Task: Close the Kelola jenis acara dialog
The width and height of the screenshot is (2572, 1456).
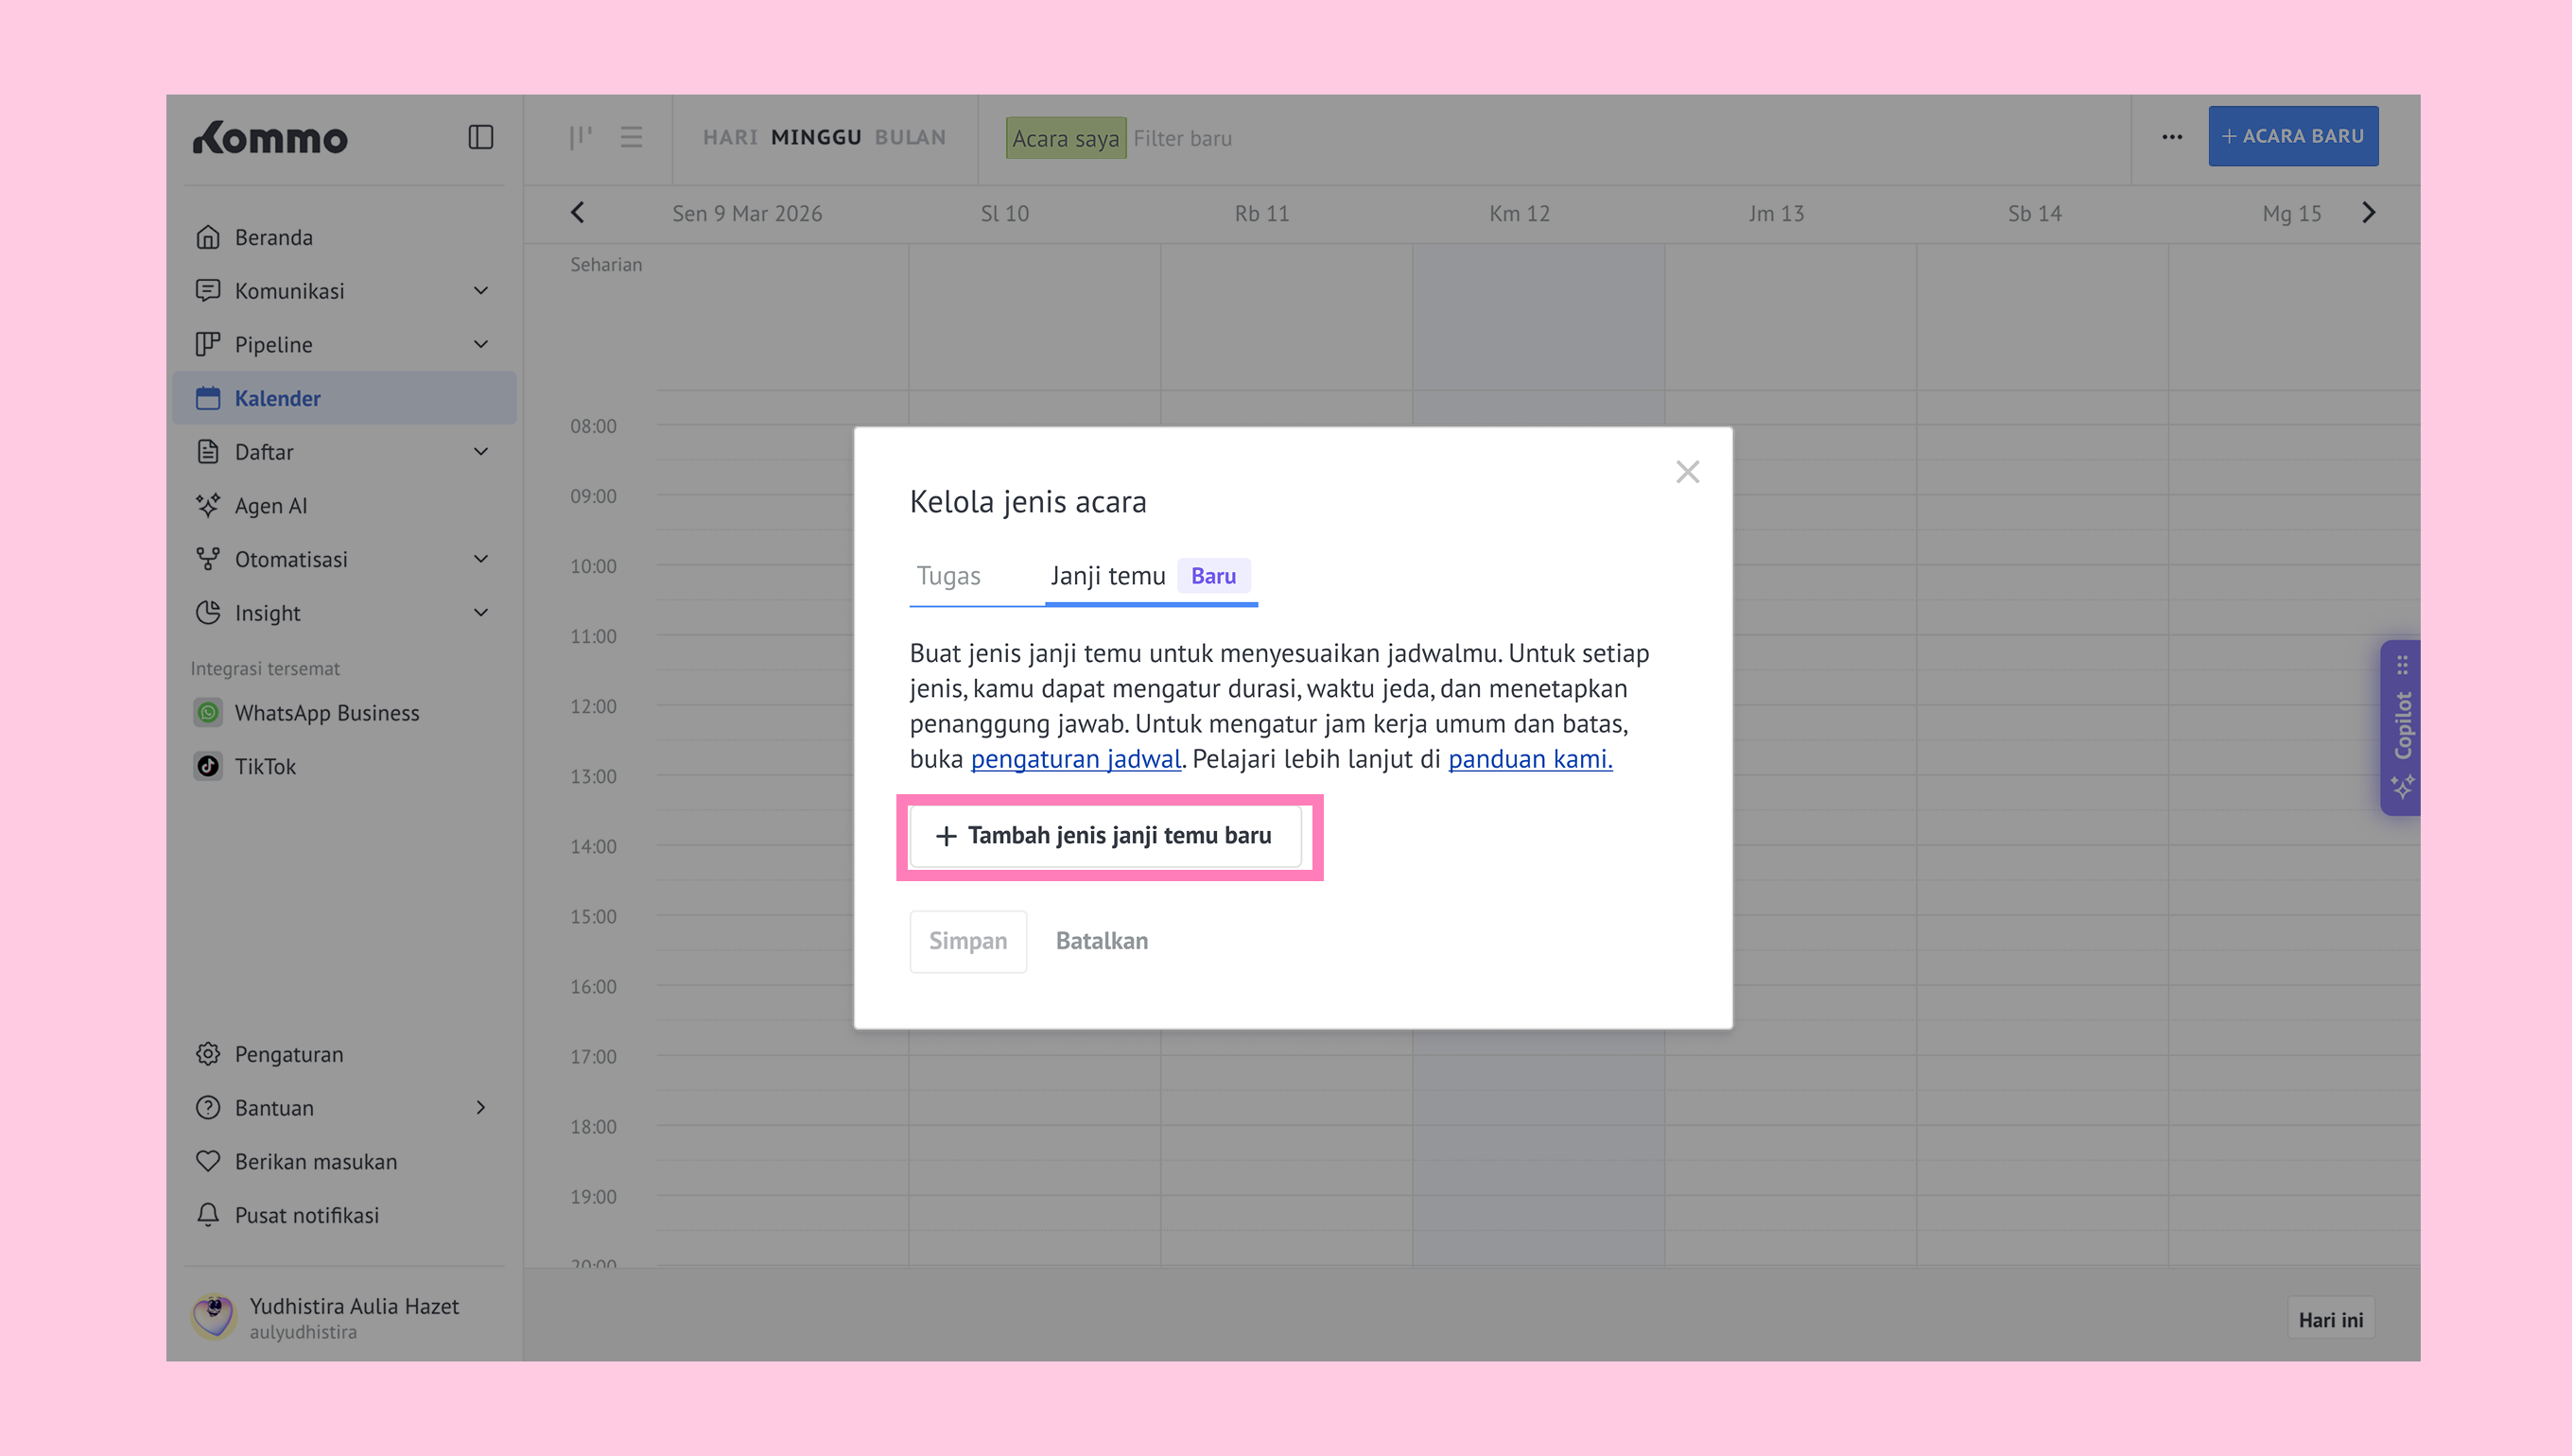Action: pyautogui.click(x=1687, y=472)
